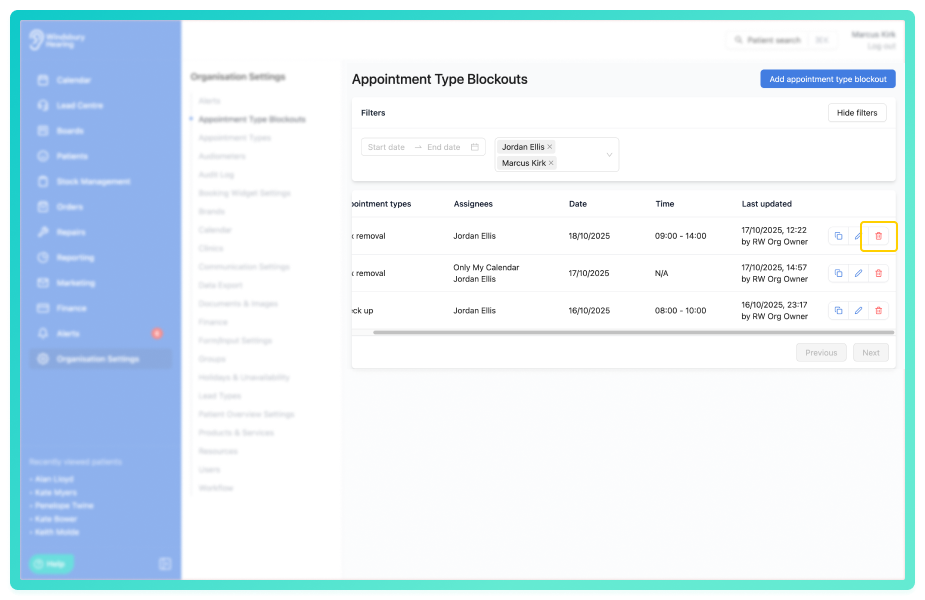This screenshot has height=600, width=925.
Task: Click the Help button
Action: click(x=51, y=564)
